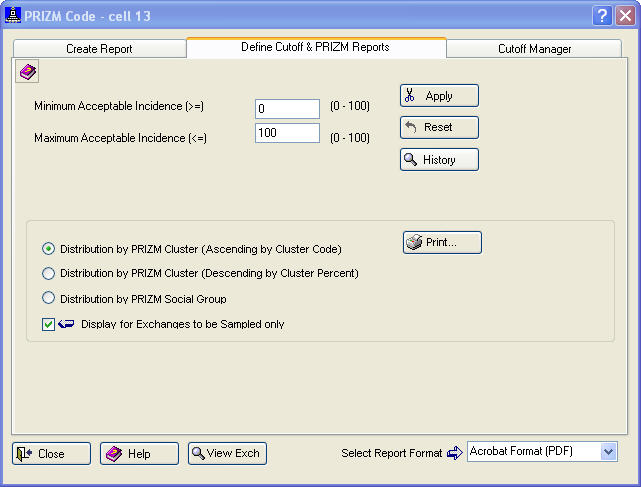The height and width of the screenshot is (487, 641).
Task: Click the Acrobat Format (PDF) combo box text
Action: (x=521, y=451)
